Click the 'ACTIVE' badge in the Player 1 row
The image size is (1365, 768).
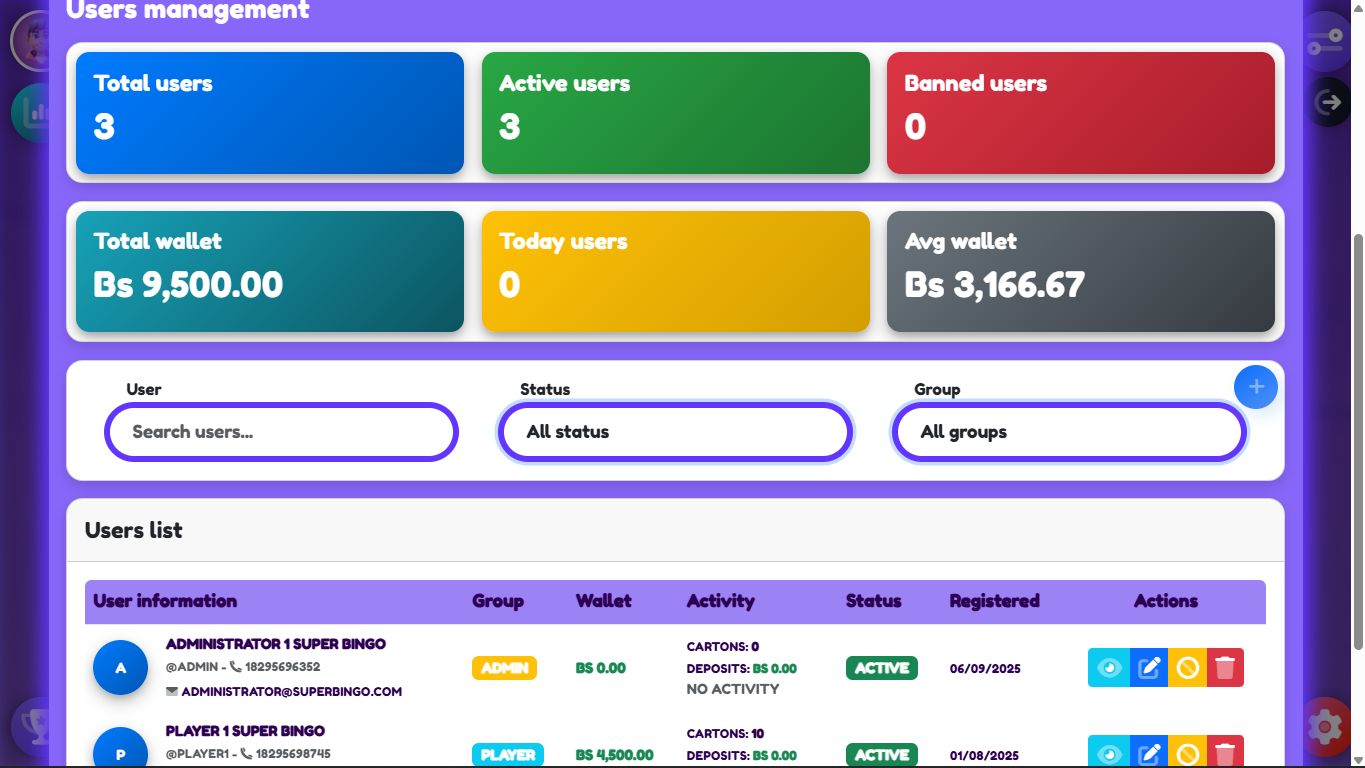[882, 755]
